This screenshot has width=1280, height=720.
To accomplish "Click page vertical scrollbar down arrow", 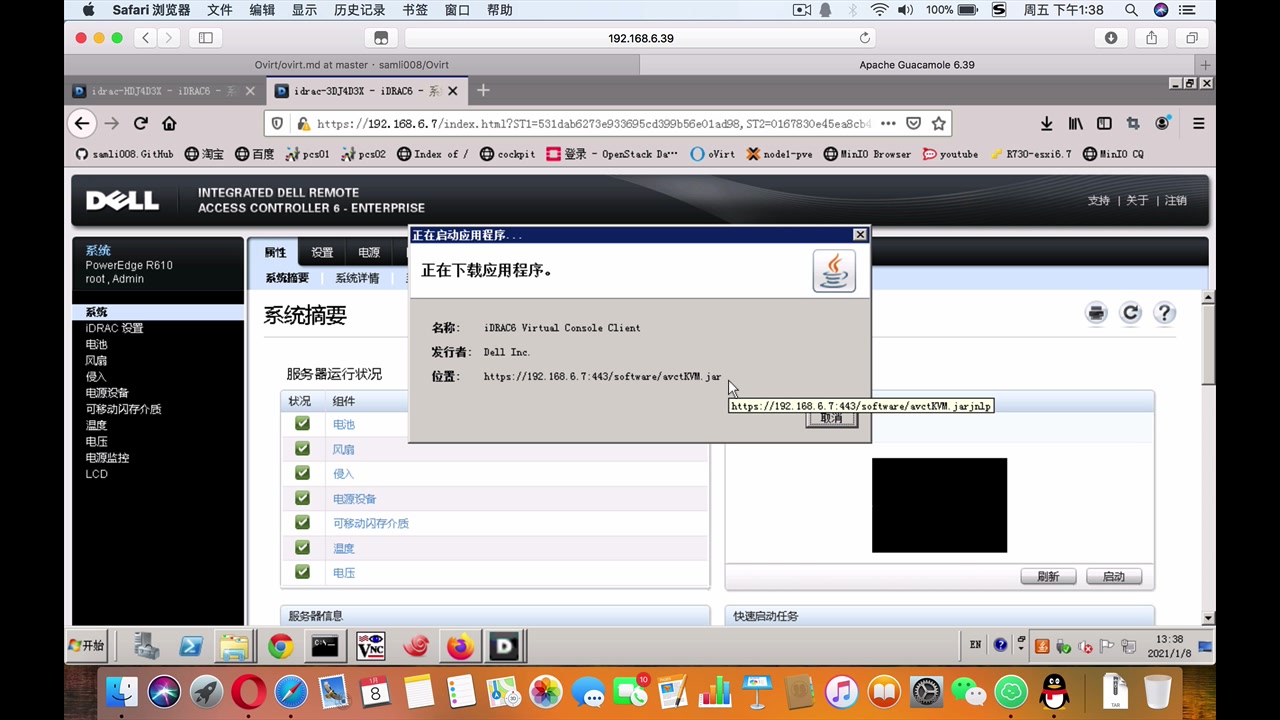I will click(x=1208, y=618).
